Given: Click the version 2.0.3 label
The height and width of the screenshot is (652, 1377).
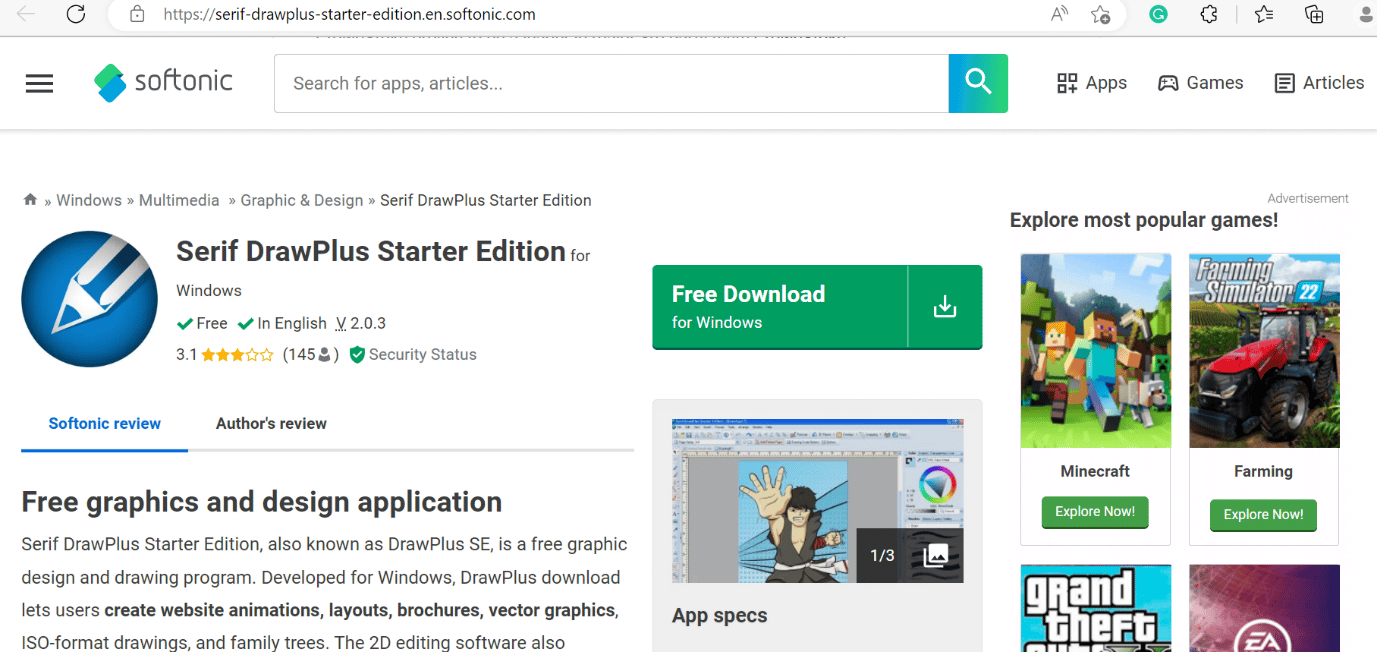Looking at the screenshot, I should coord(361,323).
